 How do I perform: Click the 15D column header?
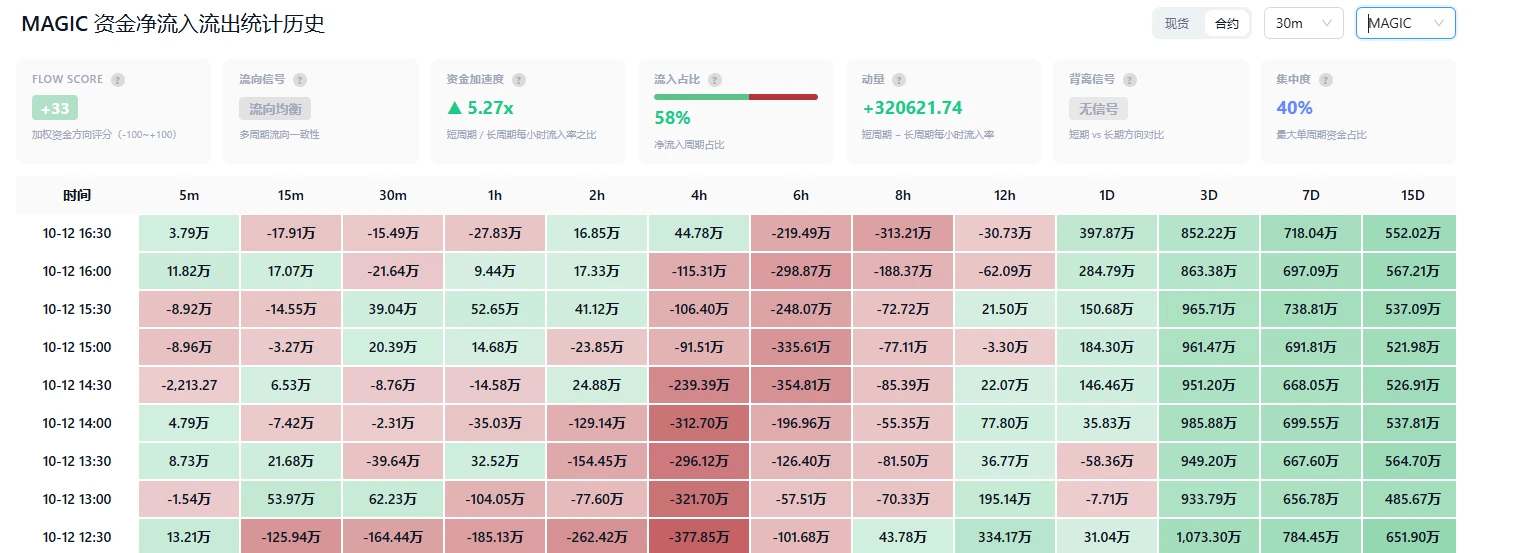tap(1410, 195)
